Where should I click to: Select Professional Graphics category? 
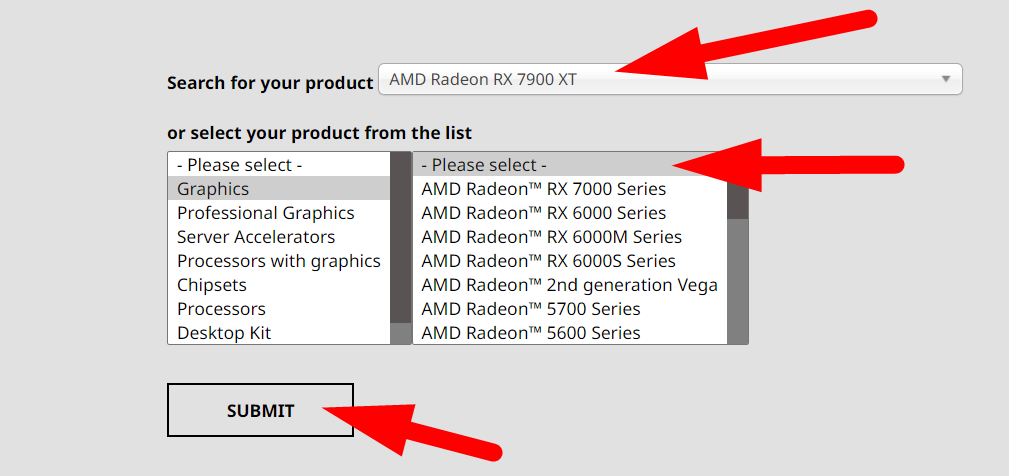pos(279,213)
